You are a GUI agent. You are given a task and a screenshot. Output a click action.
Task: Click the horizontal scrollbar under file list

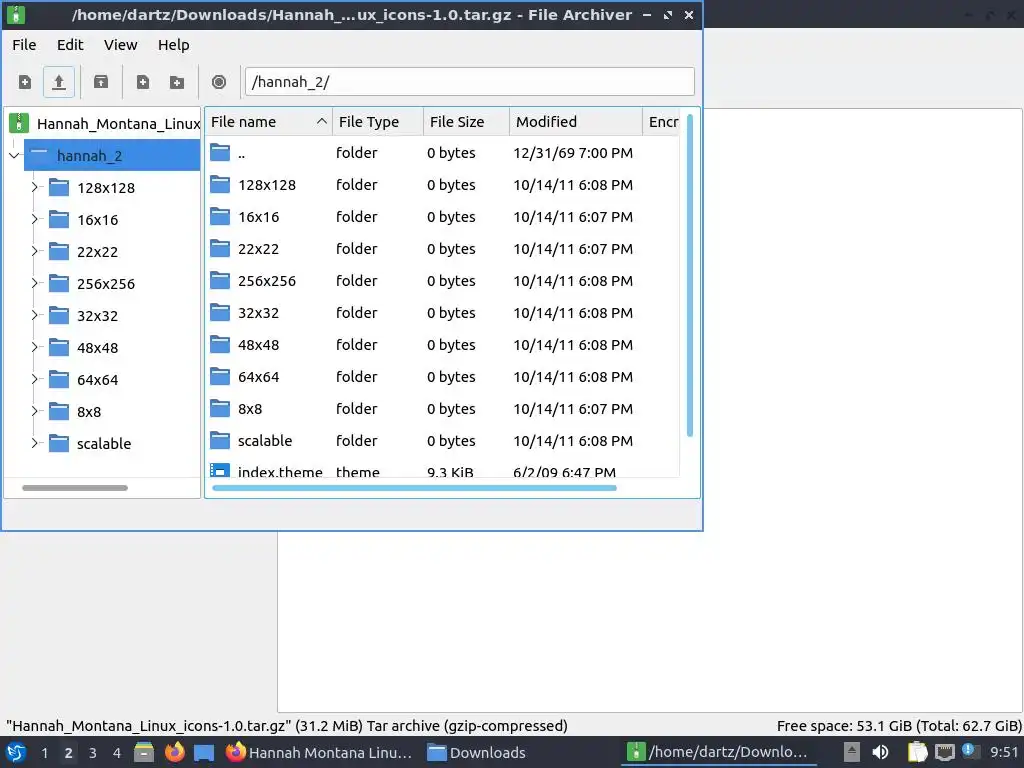[414, 487]
